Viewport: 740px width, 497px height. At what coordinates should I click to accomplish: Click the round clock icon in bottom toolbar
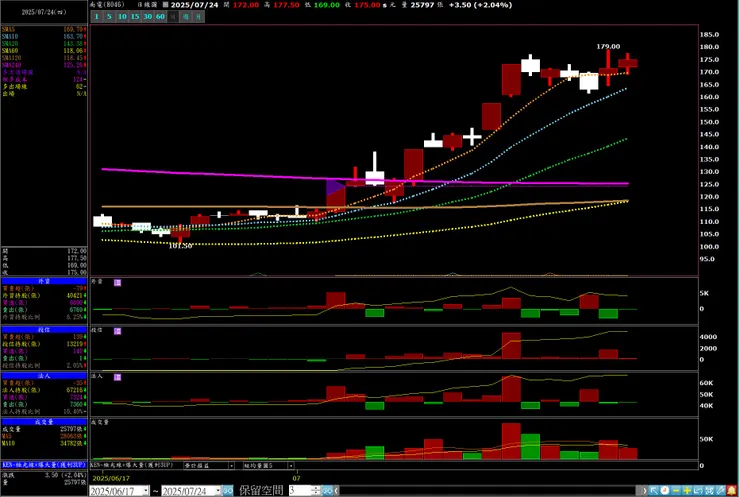[x=665, y=491]
